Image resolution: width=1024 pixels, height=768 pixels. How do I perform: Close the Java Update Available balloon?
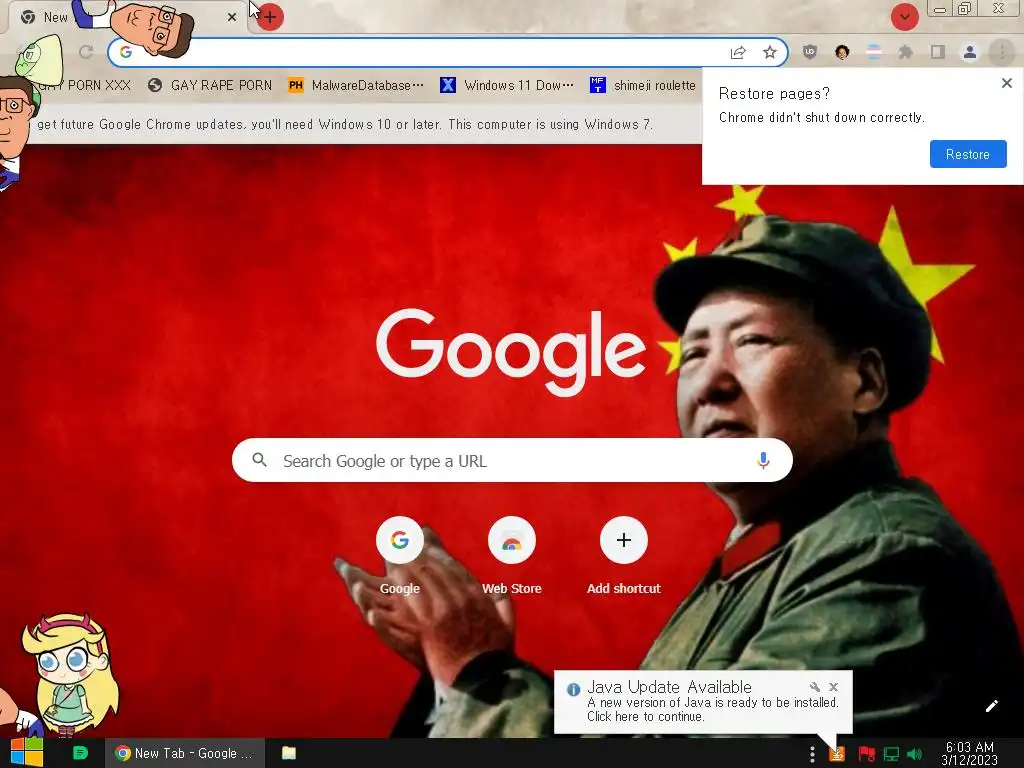pos(833,687)
